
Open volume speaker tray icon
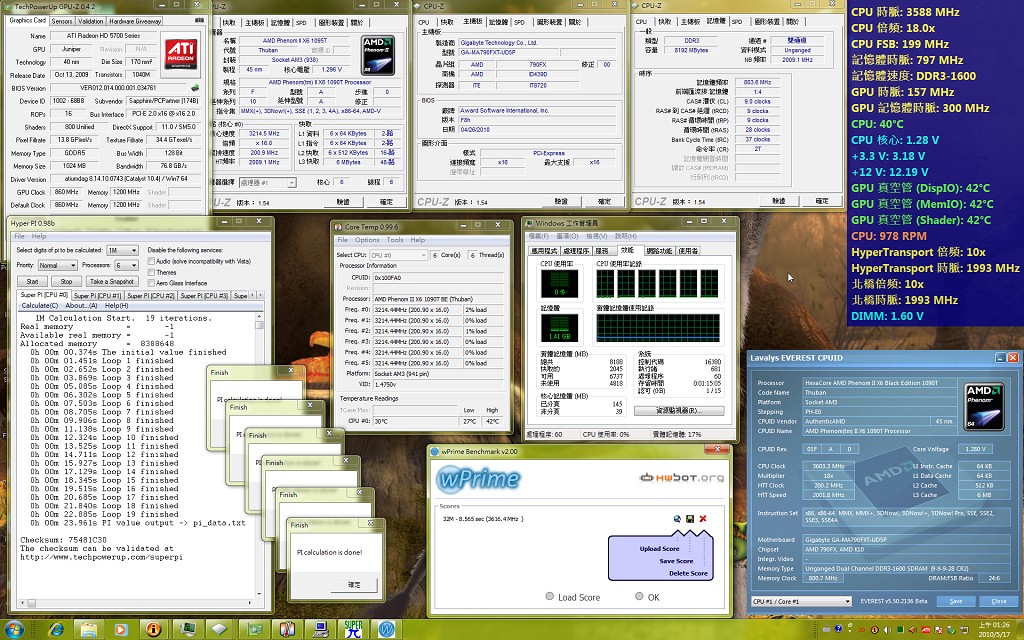(887, 630)
